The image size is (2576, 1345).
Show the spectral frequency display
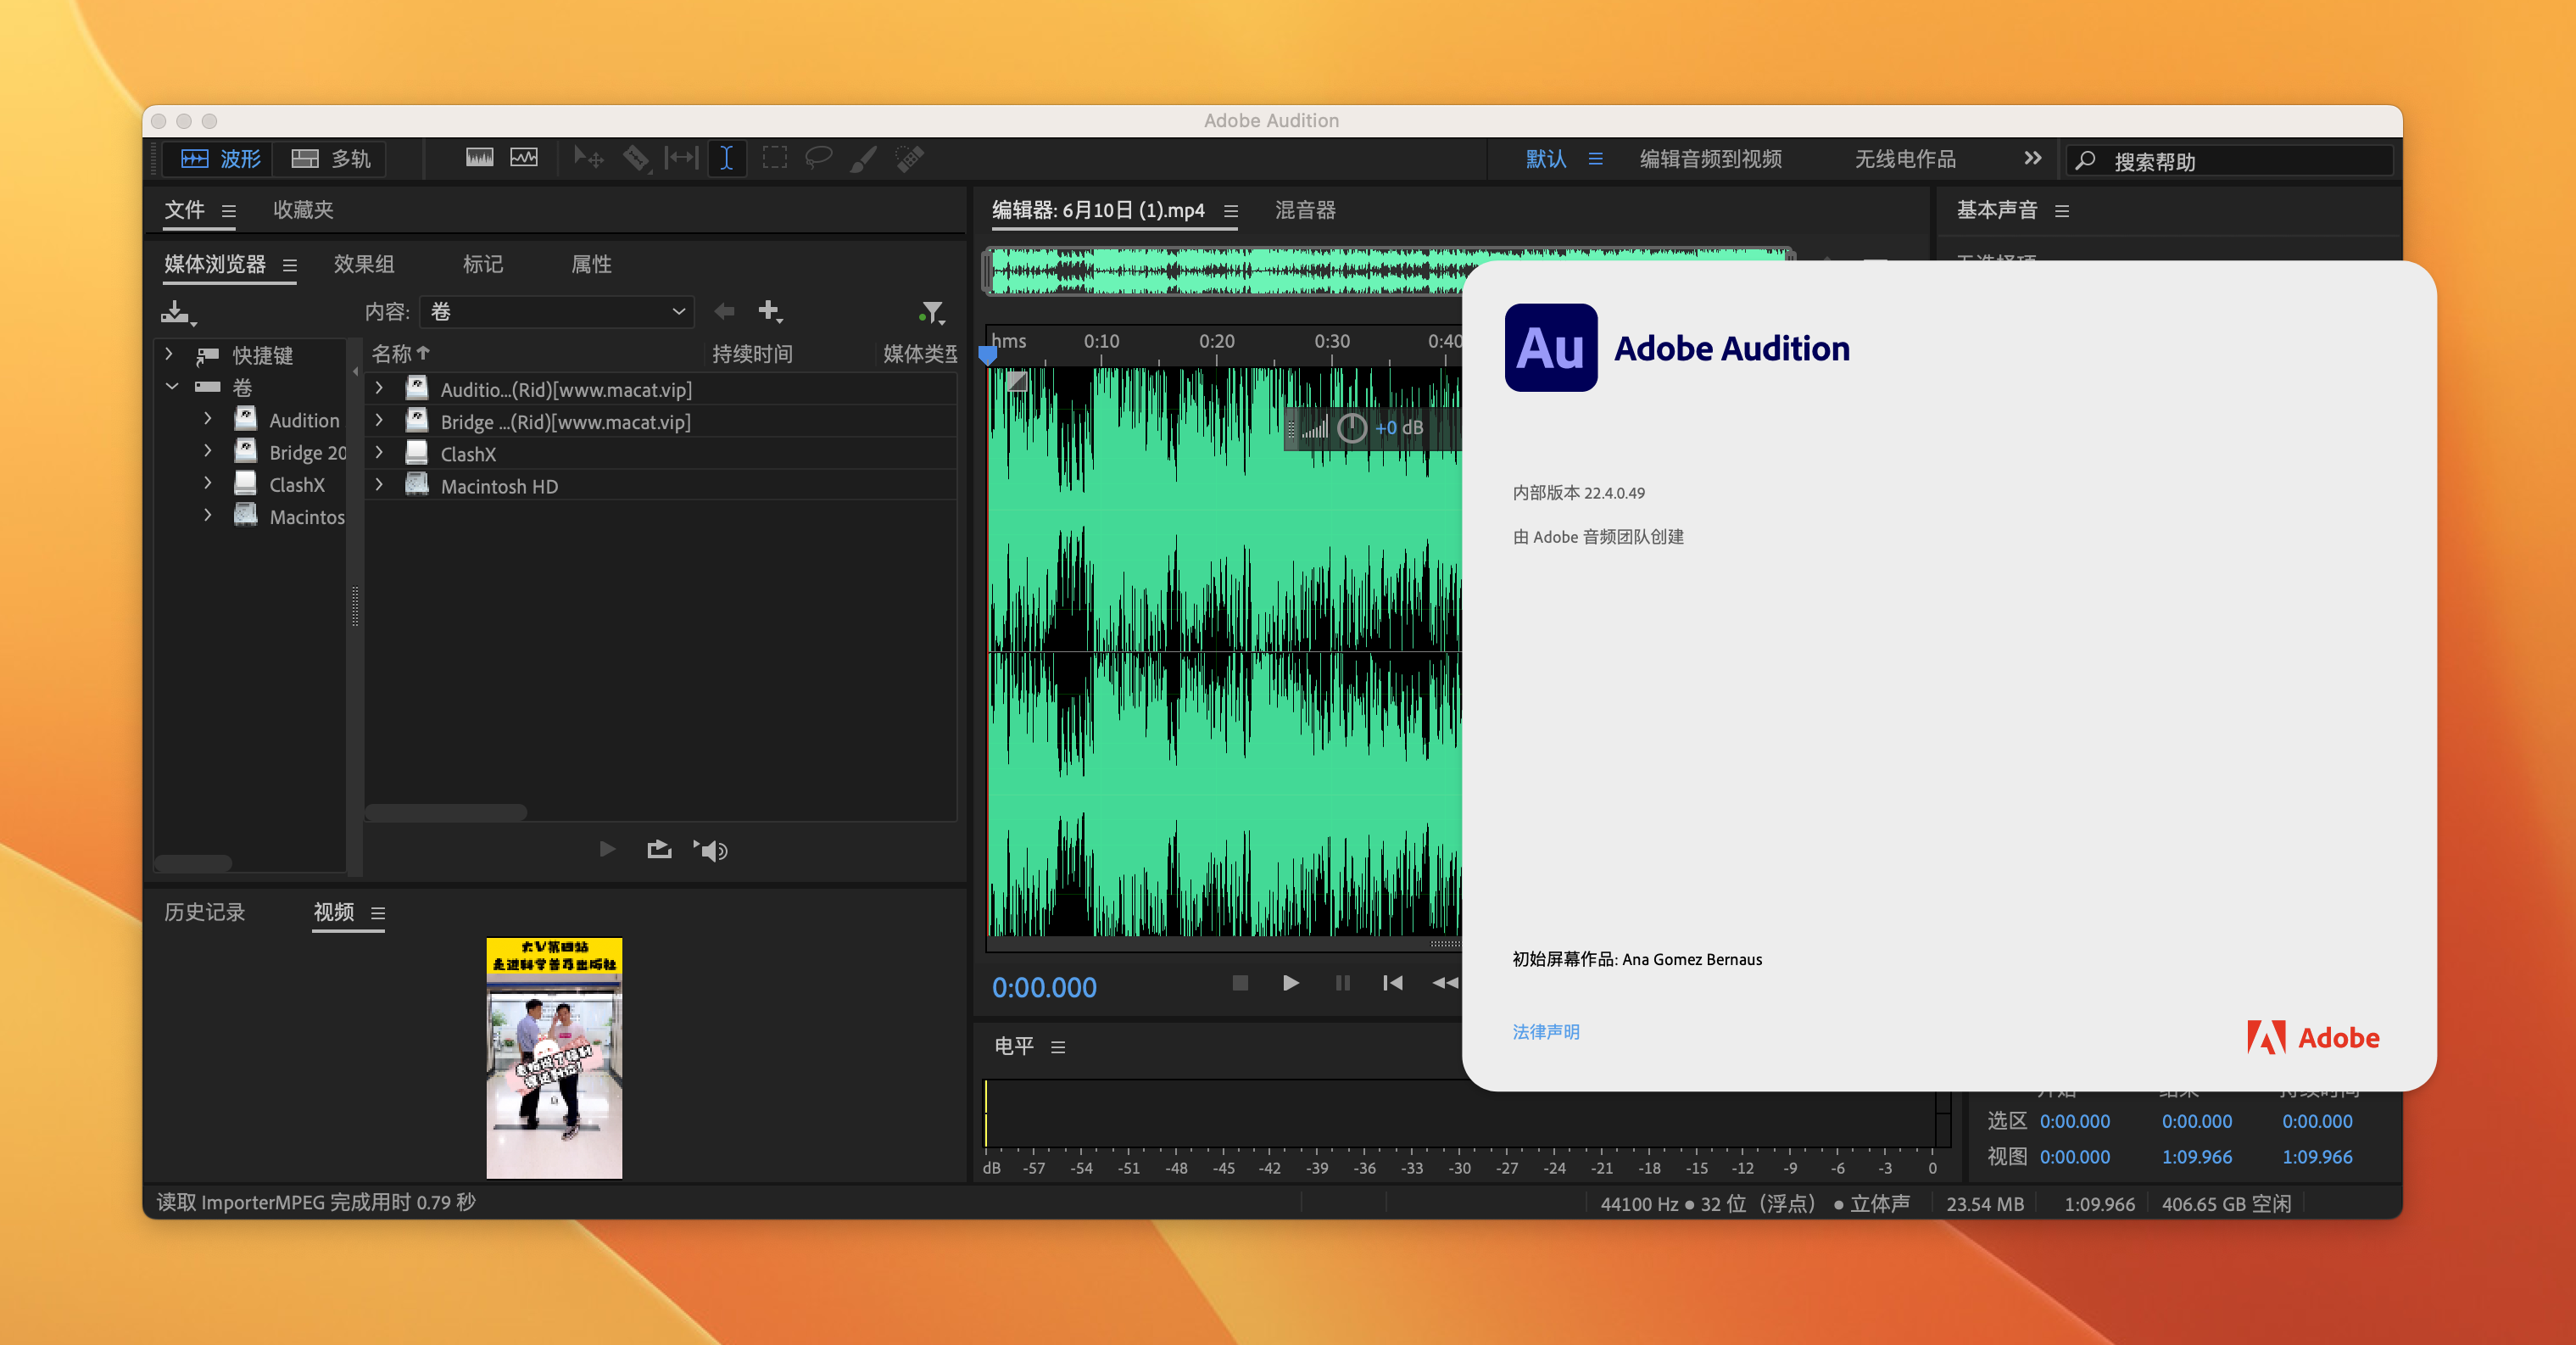tap(479, 158)
